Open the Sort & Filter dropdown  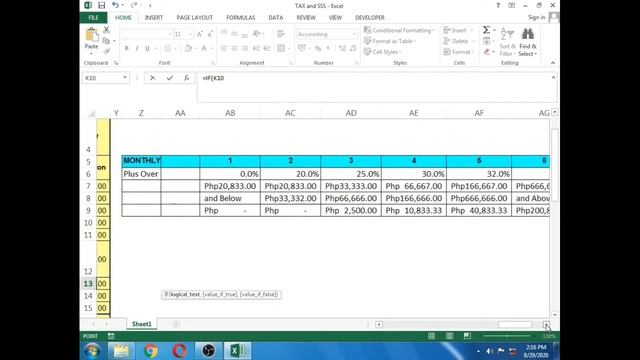click(507, 42)
